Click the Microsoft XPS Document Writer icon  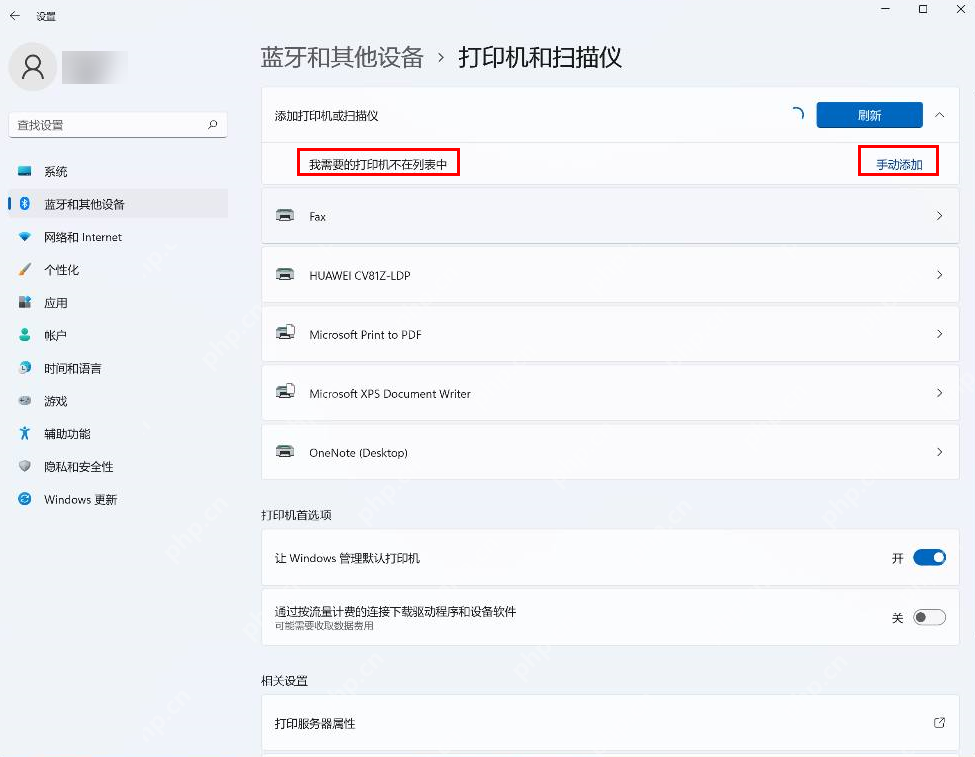pyautogui.click(x=285, y=392)
